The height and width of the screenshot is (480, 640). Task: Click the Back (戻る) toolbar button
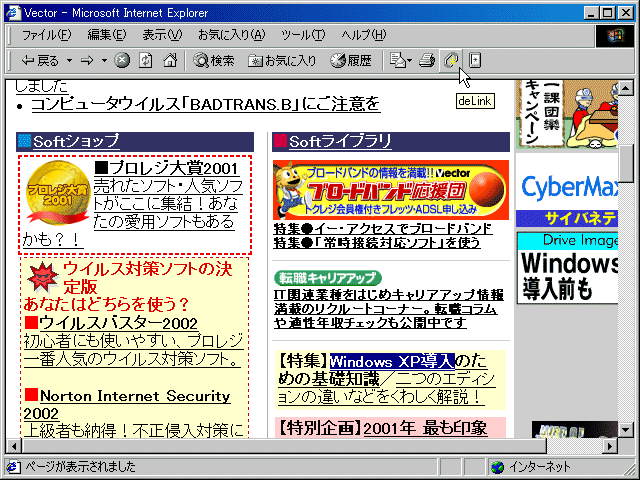[40, 61]
